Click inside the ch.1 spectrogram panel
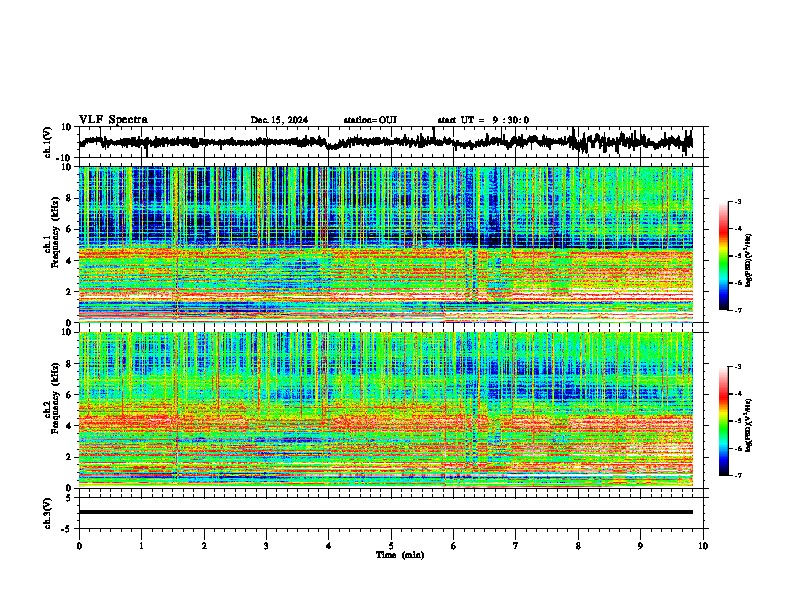The height and width of the screenshot is (612, 792). point(386,244)
